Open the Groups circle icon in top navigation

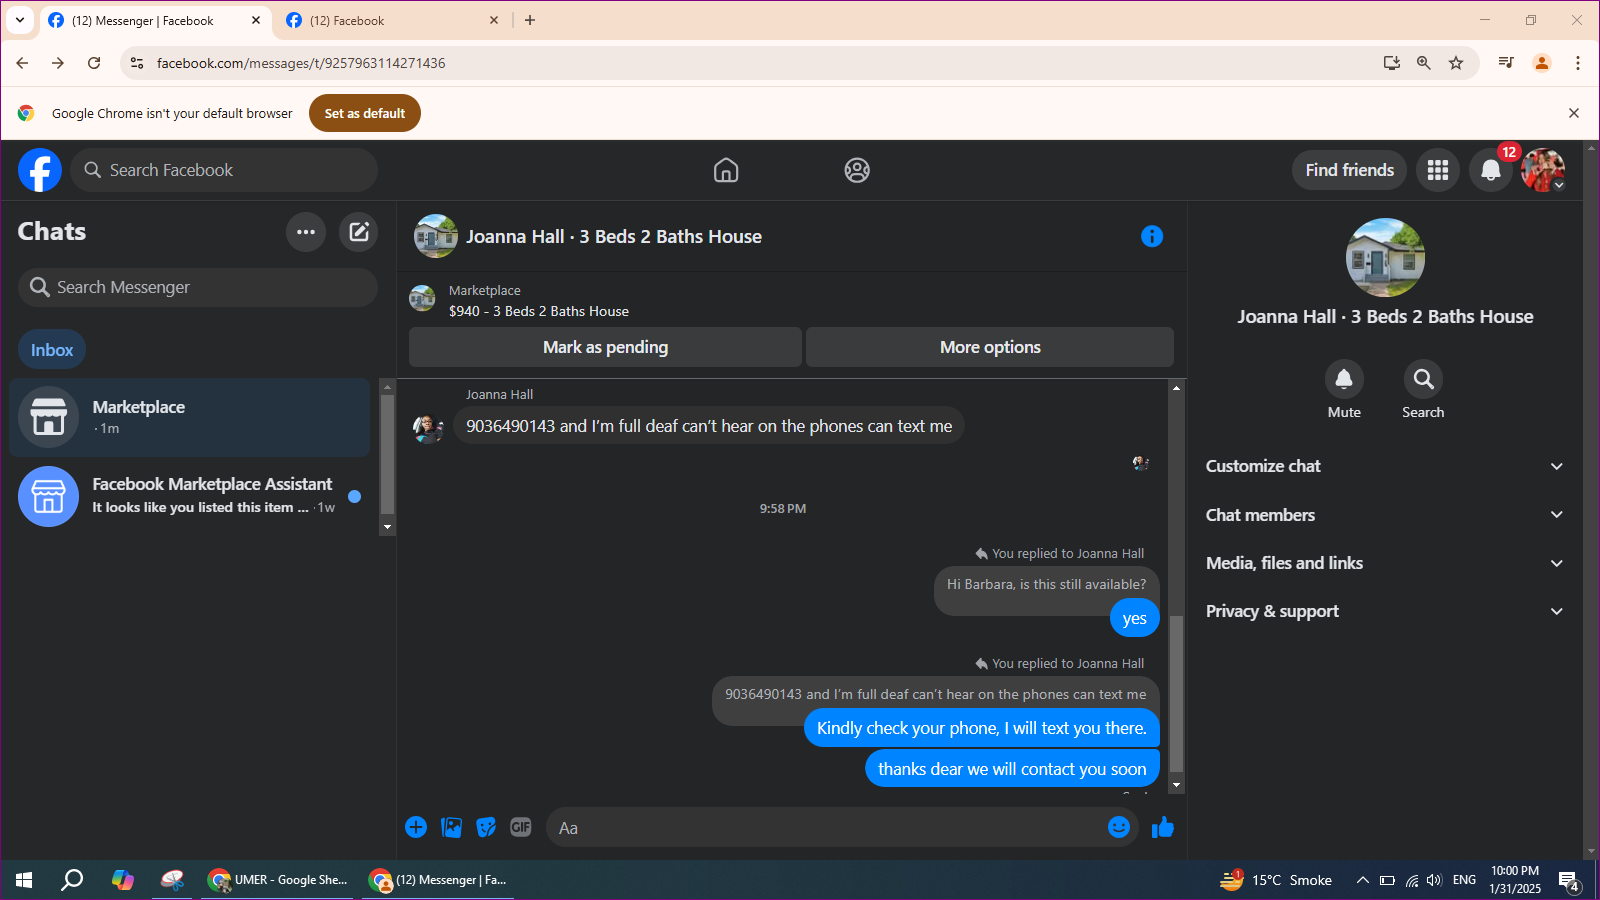coord(857,170)
